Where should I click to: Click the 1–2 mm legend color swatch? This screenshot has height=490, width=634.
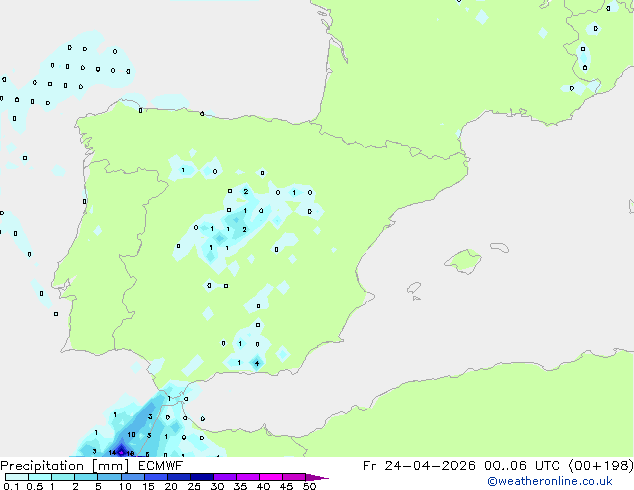[63, 477]
